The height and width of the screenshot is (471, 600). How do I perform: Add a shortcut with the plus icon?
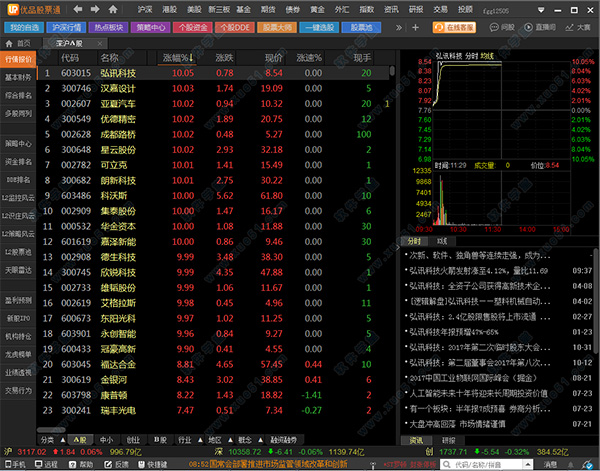tap(415, 27)
